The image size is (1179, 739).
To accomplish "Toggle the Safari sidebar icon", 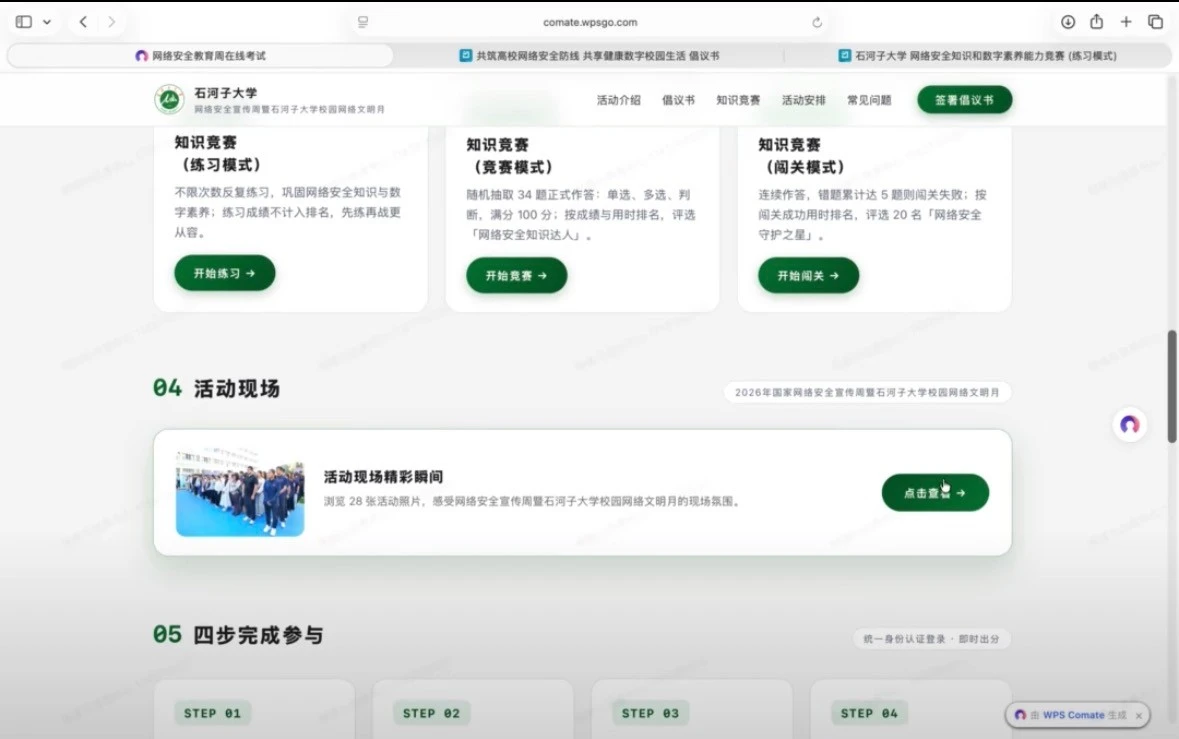I will [x=24, y=22].
